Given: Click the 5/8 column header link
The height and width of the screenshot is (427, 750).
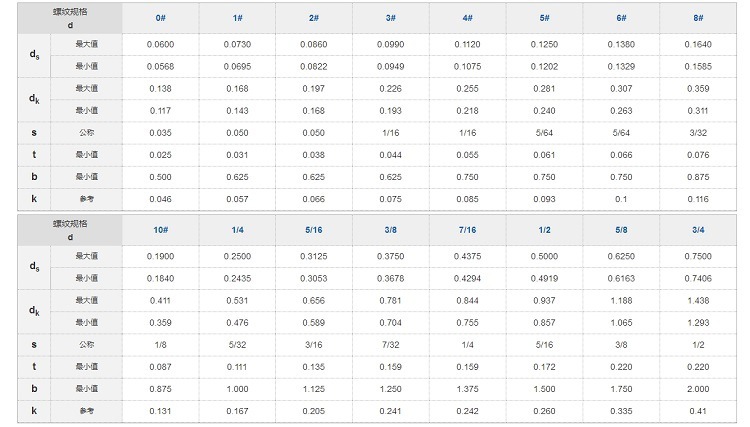Looking at the screenshot, I should tap(621, 231).
